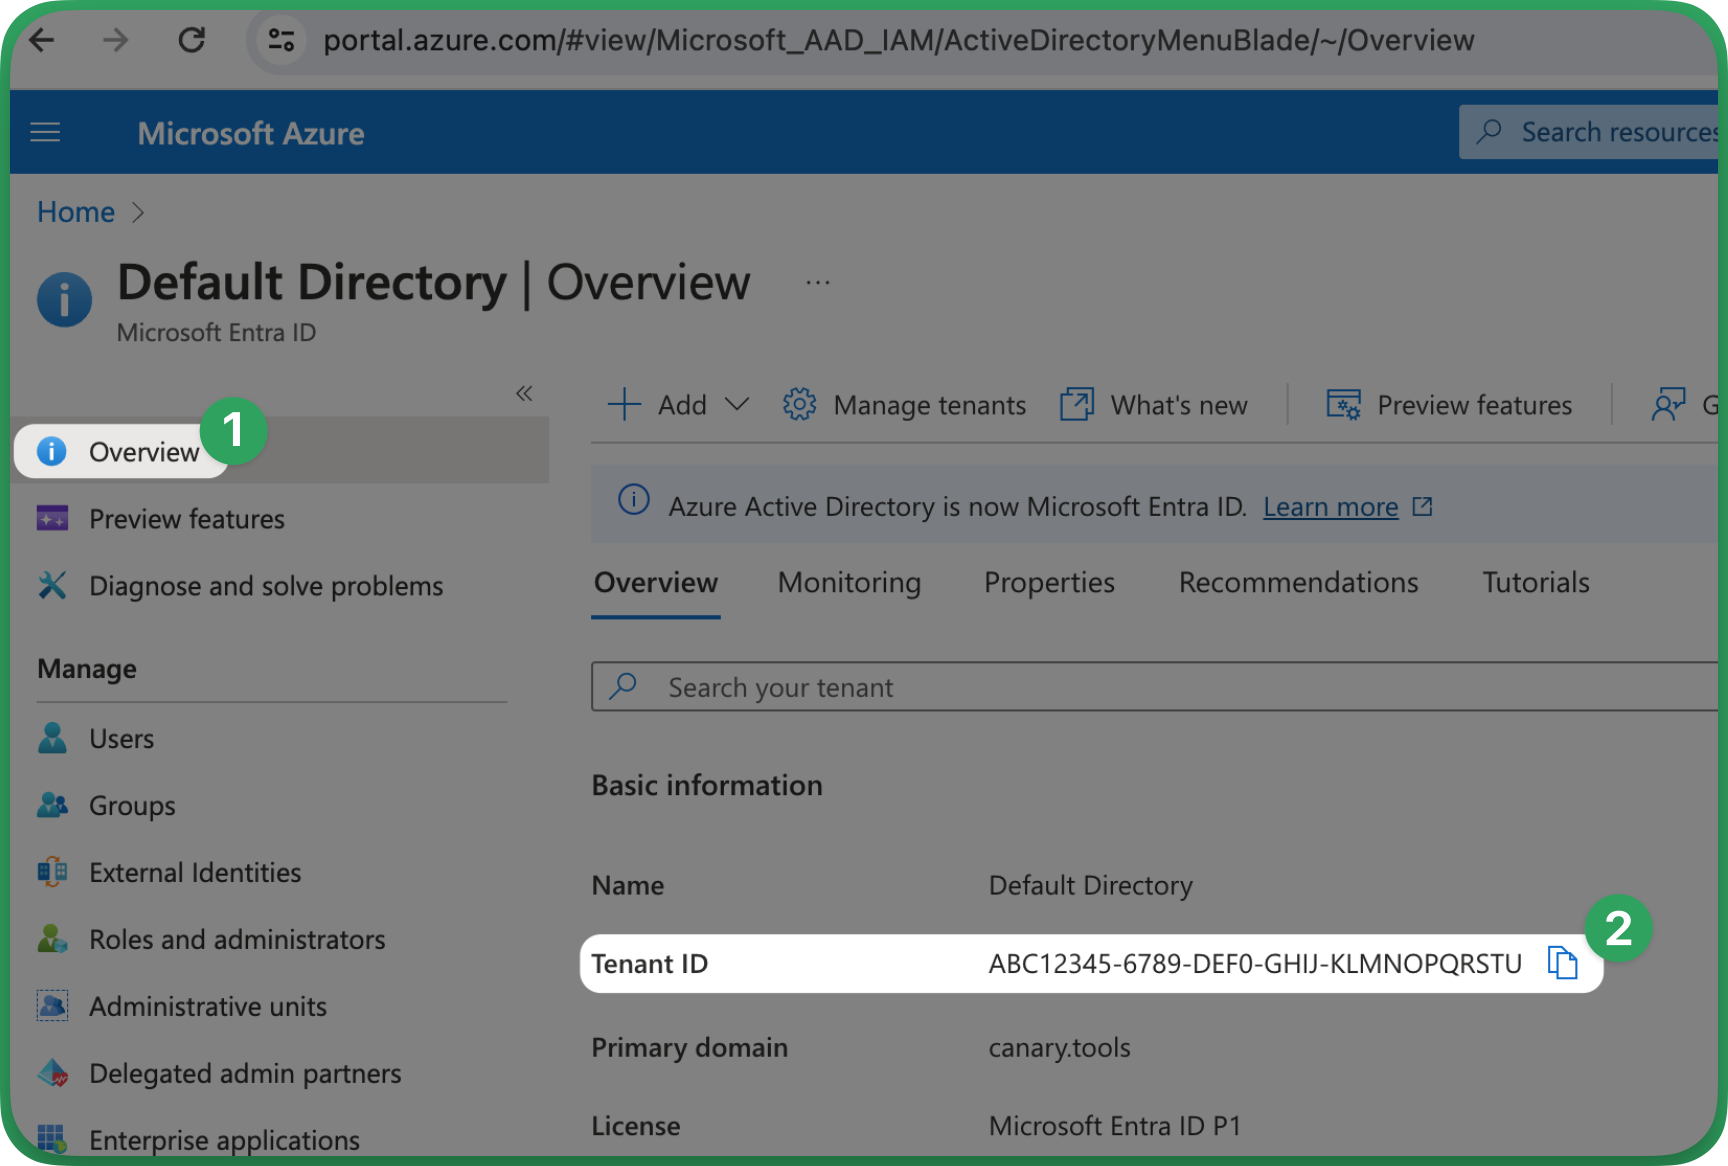Screen dimensions: 1728x1166
Task: Switch to the Overview tab
Action: pyautogui.click(x=656, y=583)
